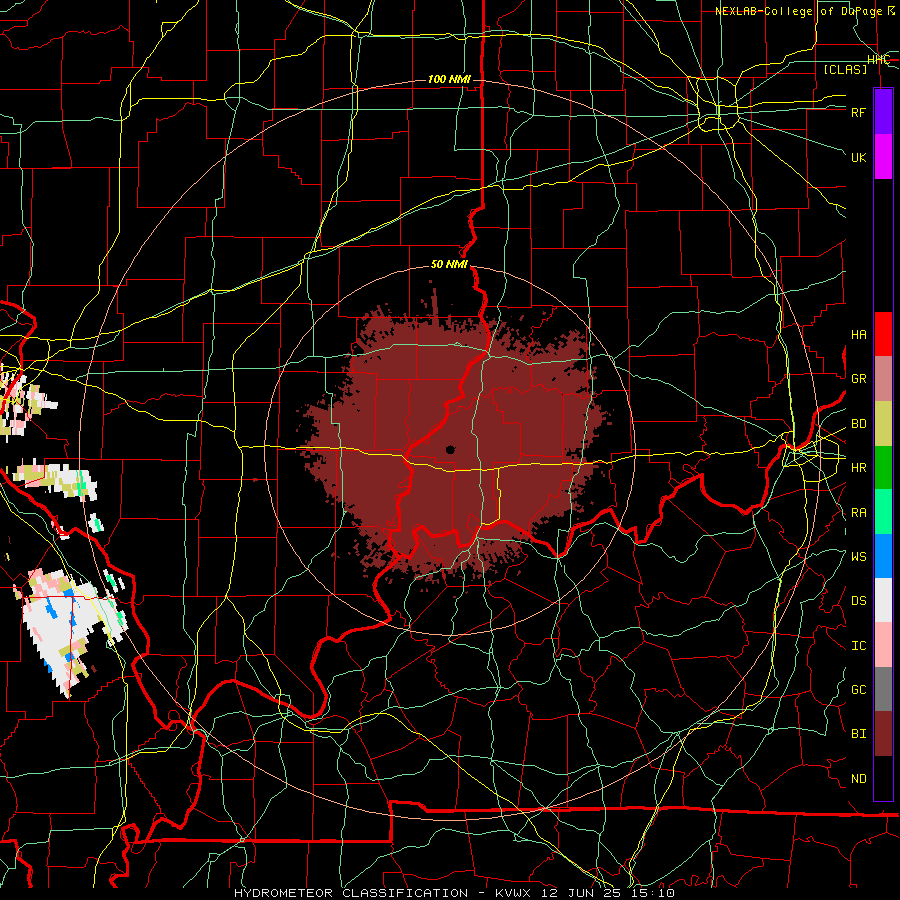Screen dimensions: 900x900
Task: Click the GC gray legend swatch
Action: (x=883, y=689)
